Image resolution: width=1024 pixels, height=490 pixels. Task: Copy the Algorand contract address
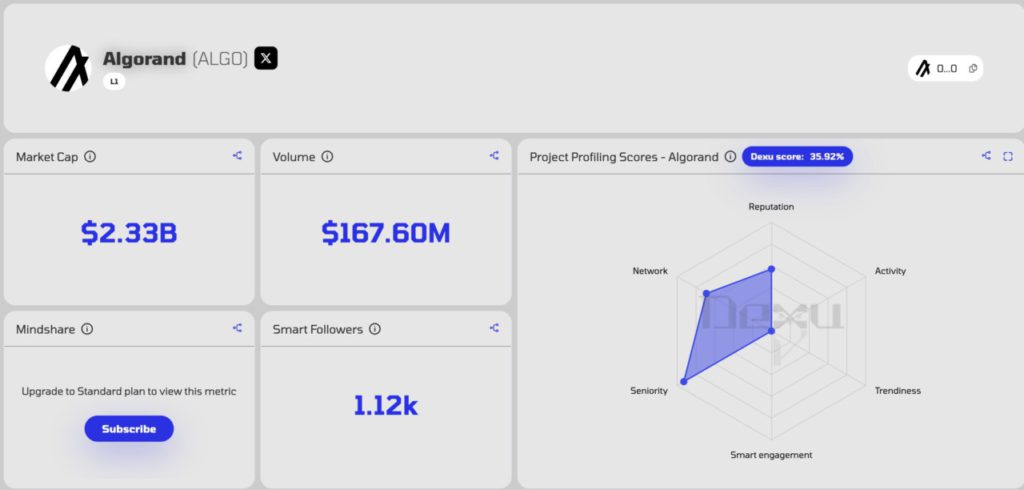click(974, 69)
